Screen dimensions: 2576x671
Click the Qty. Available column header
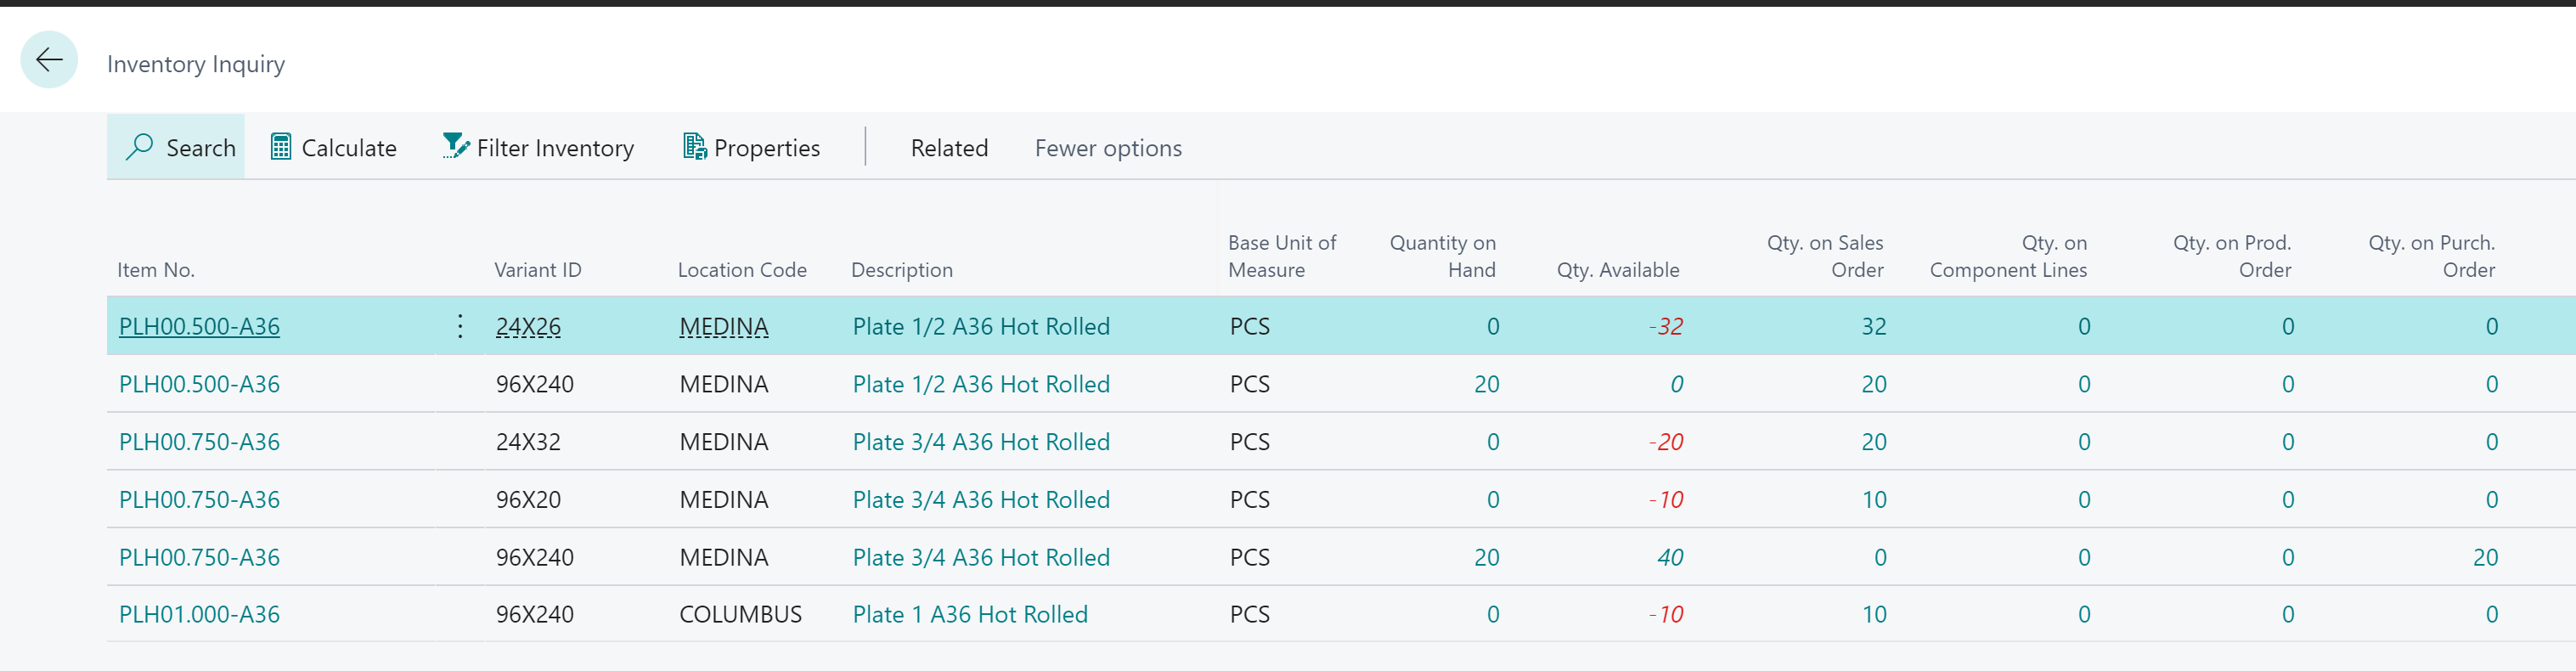point(1617,270)
